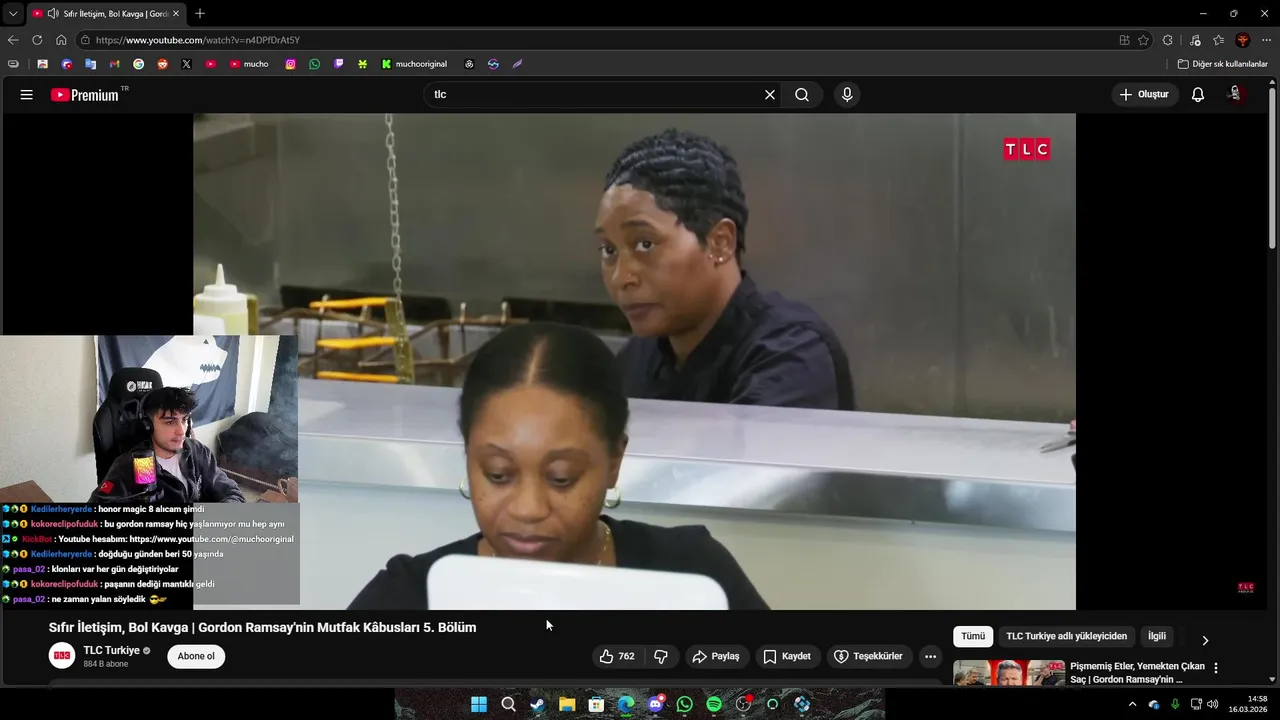
Task: Open the YouTube hamburger guide menu
Action: [27, 95]
